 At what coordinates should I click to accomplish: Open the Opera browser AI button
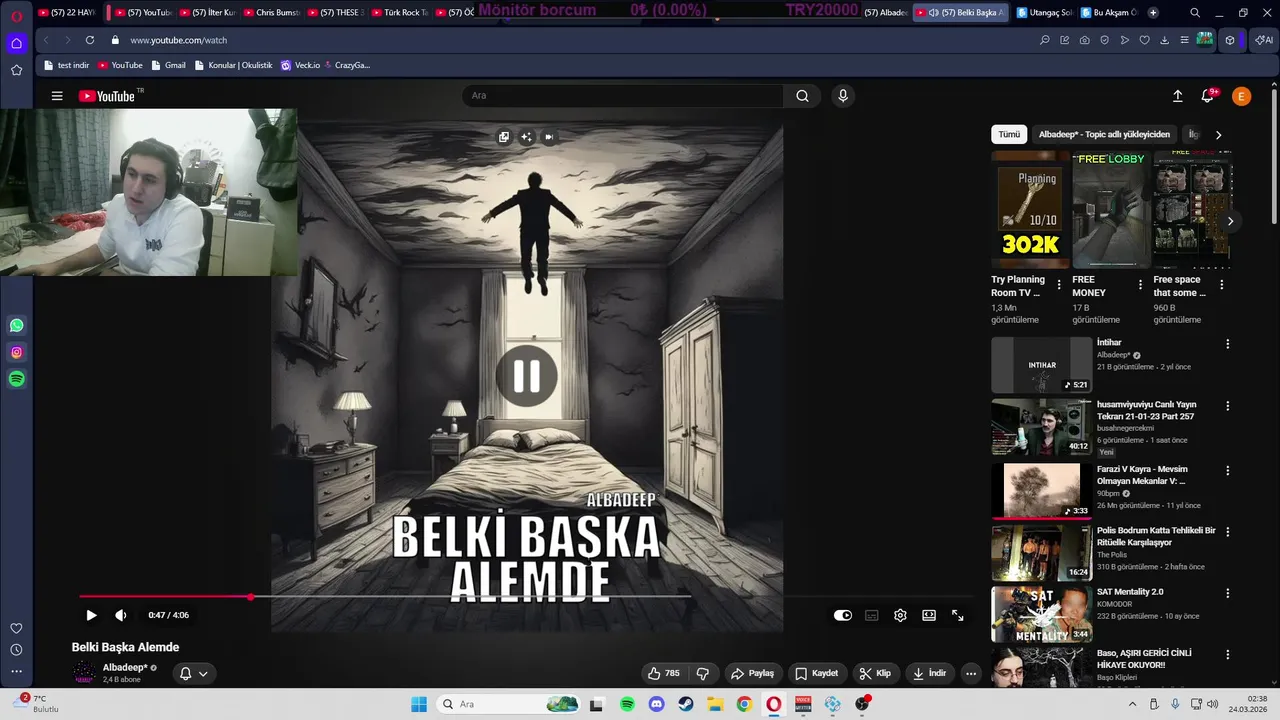pos(1264,40)
